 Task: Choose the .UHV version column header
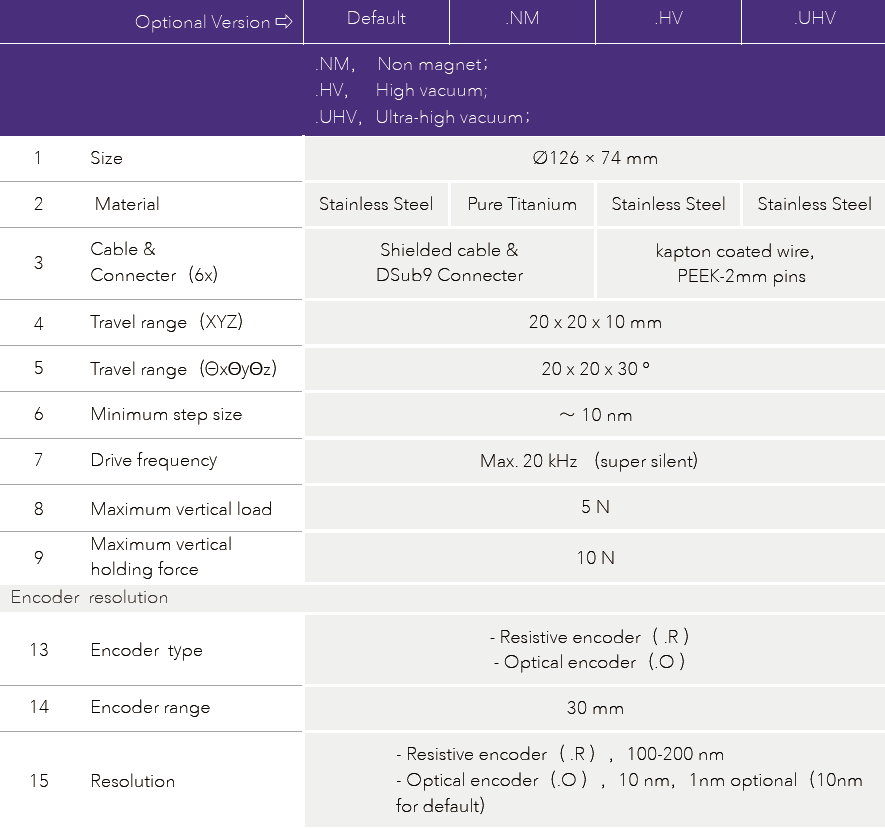pyautogui.click(x=814, y=19)
